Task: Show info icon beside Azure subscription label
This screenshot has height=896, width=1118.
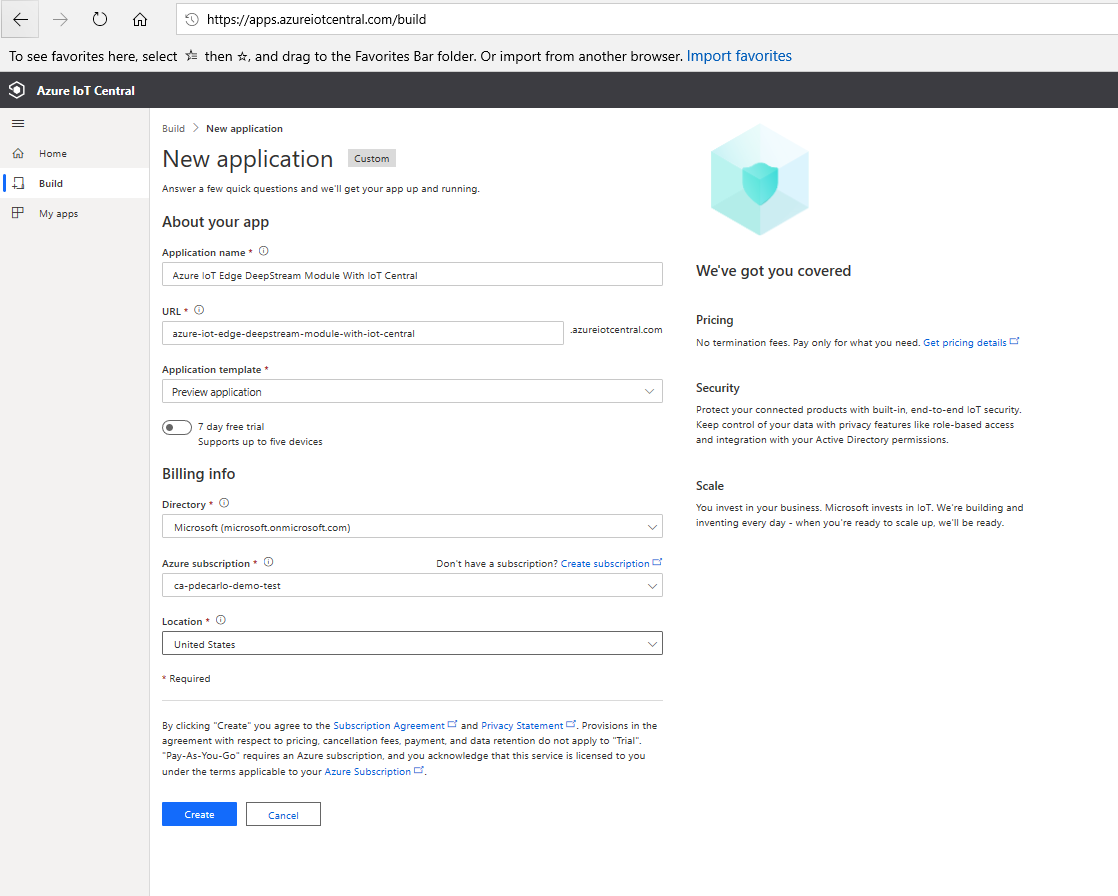Action: coord(269,562)
